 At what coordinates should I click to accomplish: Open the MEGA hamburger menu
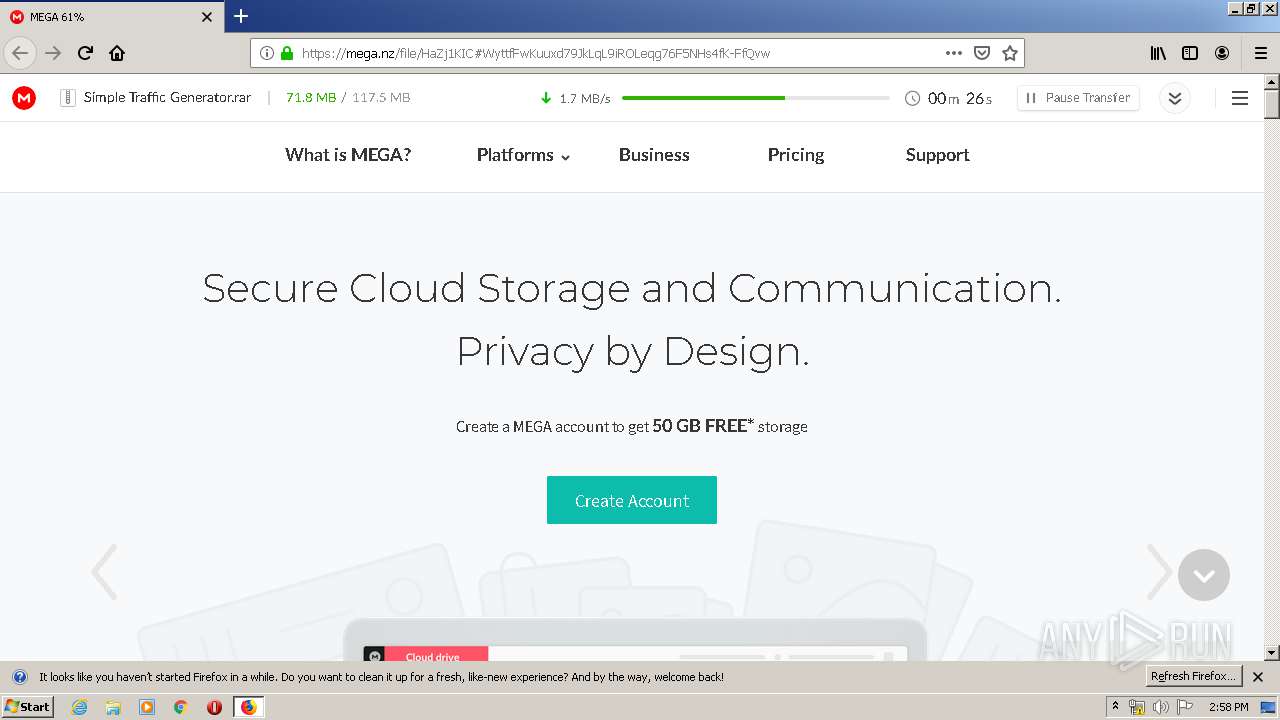pos(1240,98)
